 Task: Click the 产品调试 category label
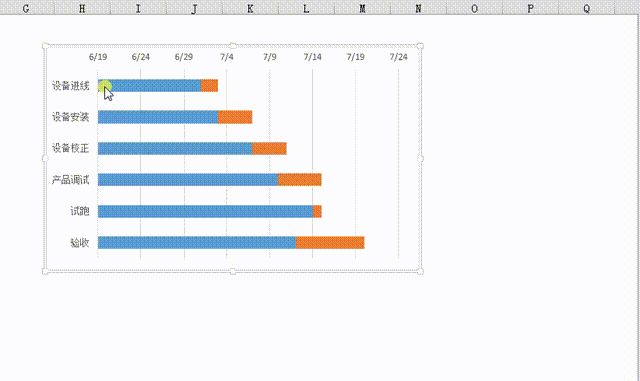pos(71,180)
